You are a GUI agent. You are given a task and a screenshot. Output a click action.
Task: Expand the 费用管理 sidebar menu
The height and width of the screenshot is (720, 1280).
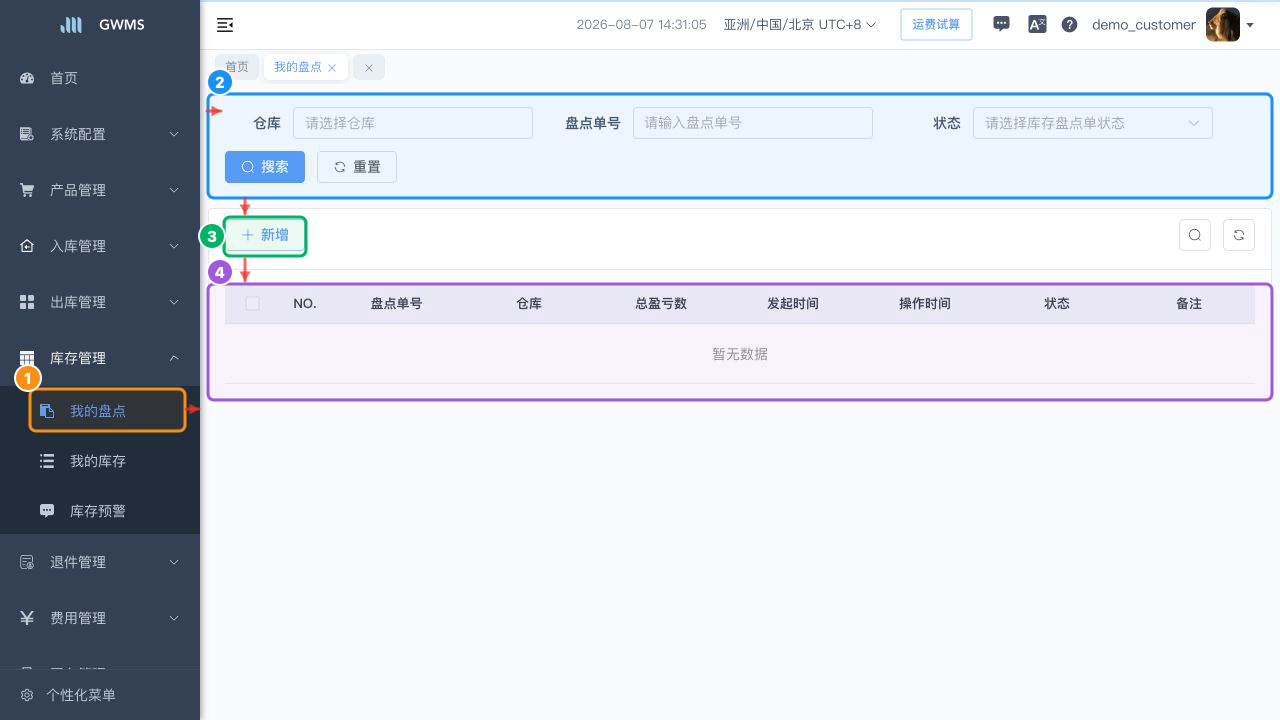tap(100, 618)
